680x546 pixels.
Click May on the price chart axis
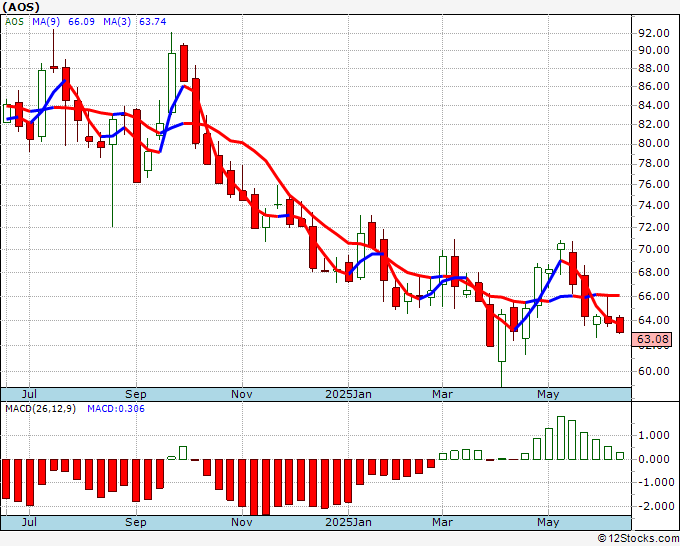[548, 394]
